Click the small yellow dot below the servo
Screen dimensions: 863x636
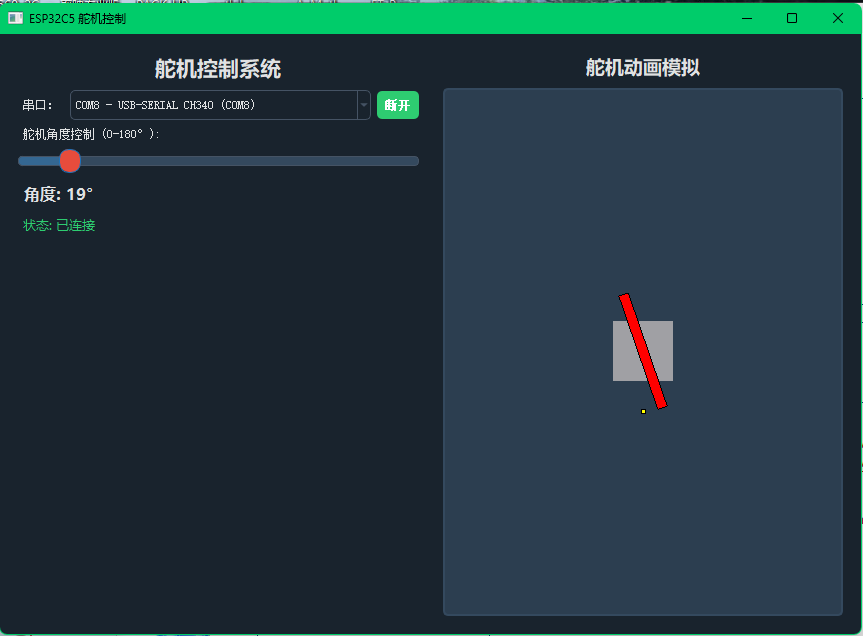(x=643, y=411)
